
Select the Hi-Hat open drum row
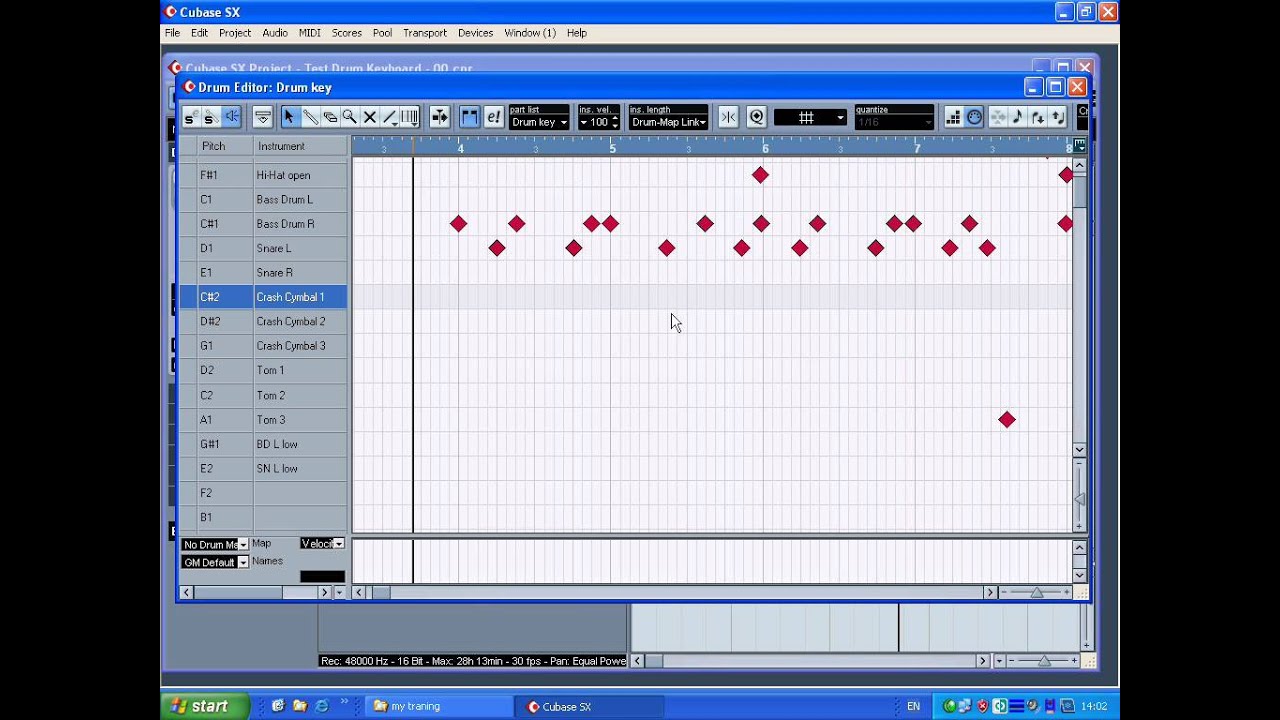[264, 175]
